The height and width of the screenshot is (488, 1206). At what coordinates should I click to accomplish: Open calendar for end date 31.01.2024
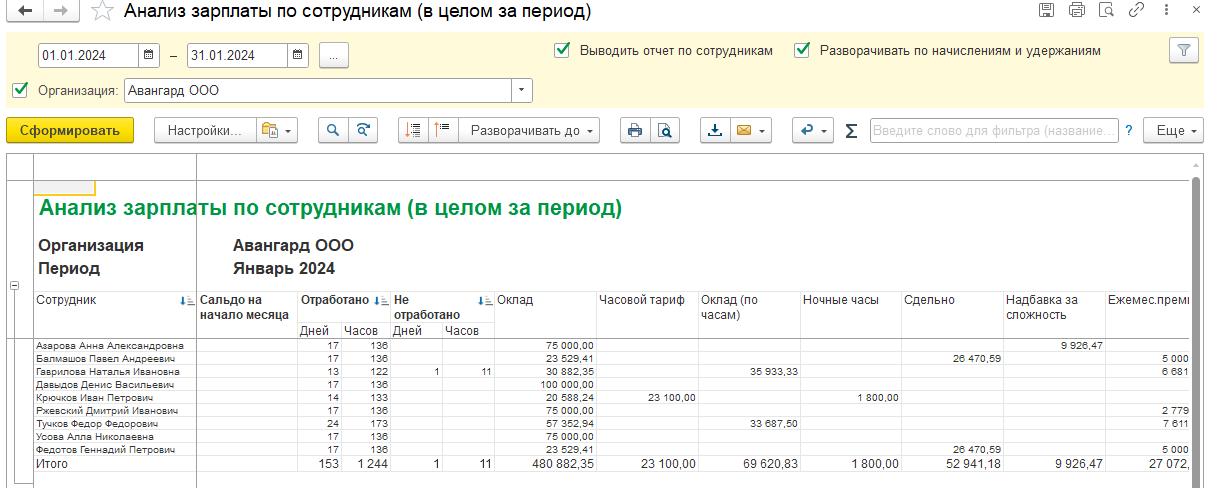(297, 55)
